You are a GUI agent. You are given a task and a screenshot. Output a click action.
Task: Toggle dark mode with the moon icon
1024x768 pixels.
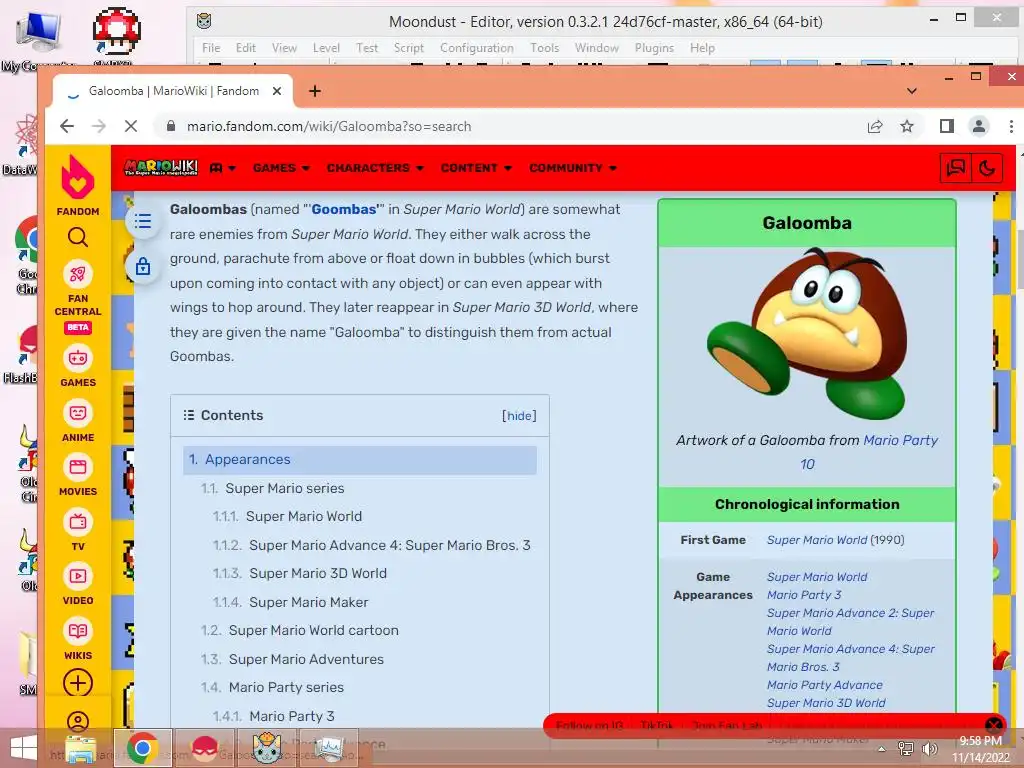point(987,168)
